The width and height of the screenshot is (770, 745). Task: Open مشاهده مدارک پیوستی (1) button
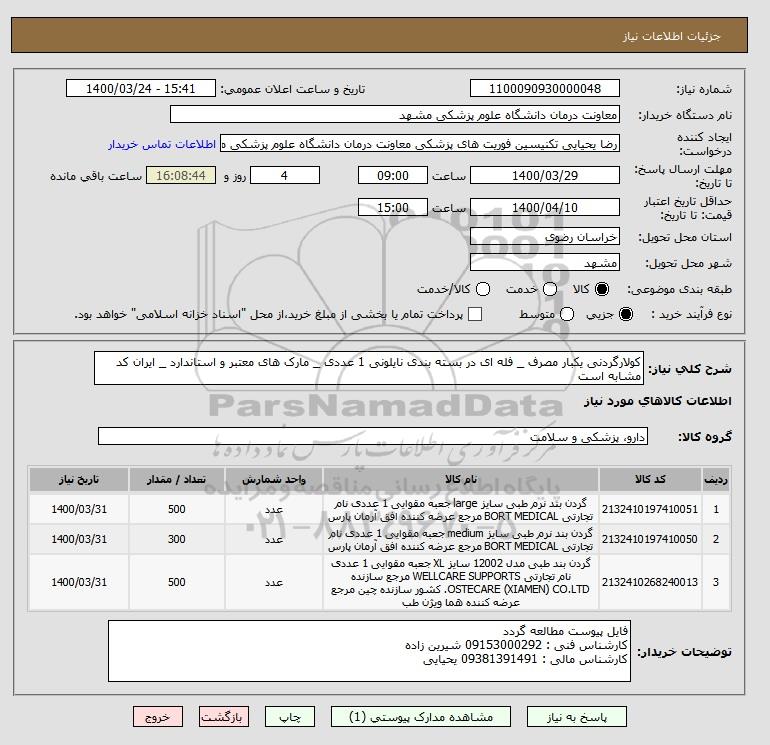coord(420,717)
